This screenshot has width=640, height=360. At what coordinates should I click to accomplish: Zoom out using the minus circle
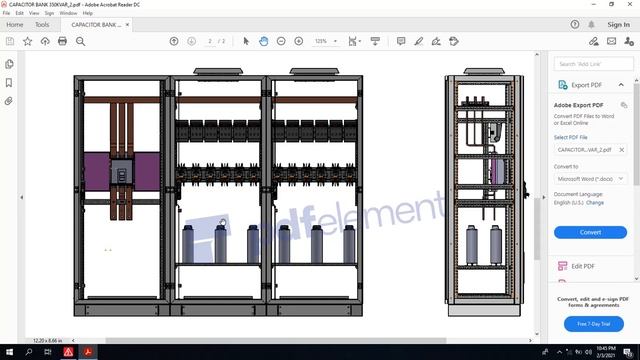click(281, 41)
